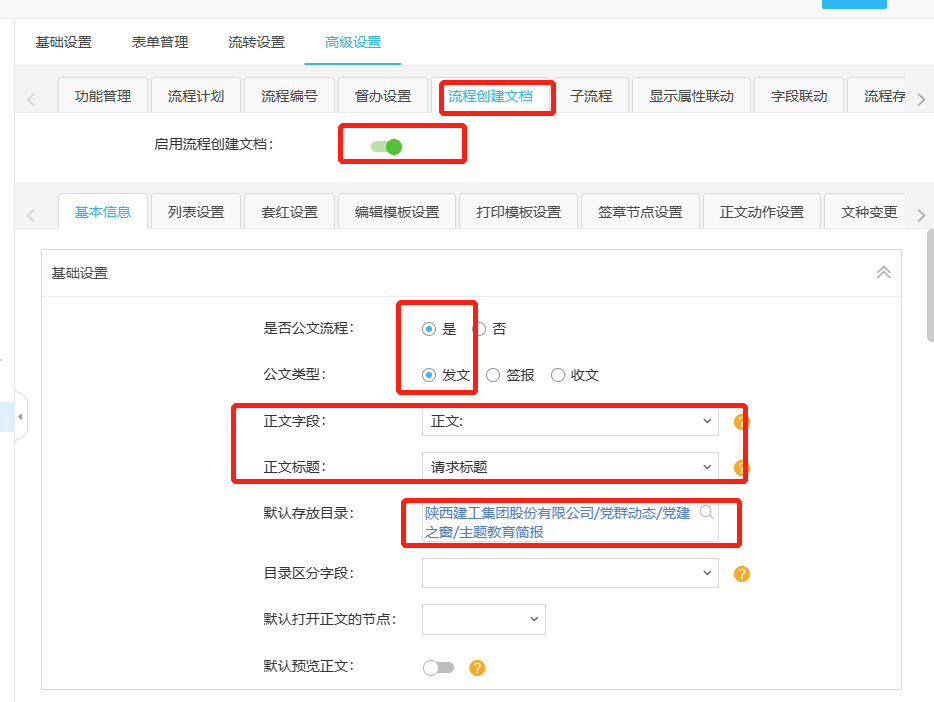
Task: Click help icon beside 默认预览正文 toggle
Action: click(477, 668)
